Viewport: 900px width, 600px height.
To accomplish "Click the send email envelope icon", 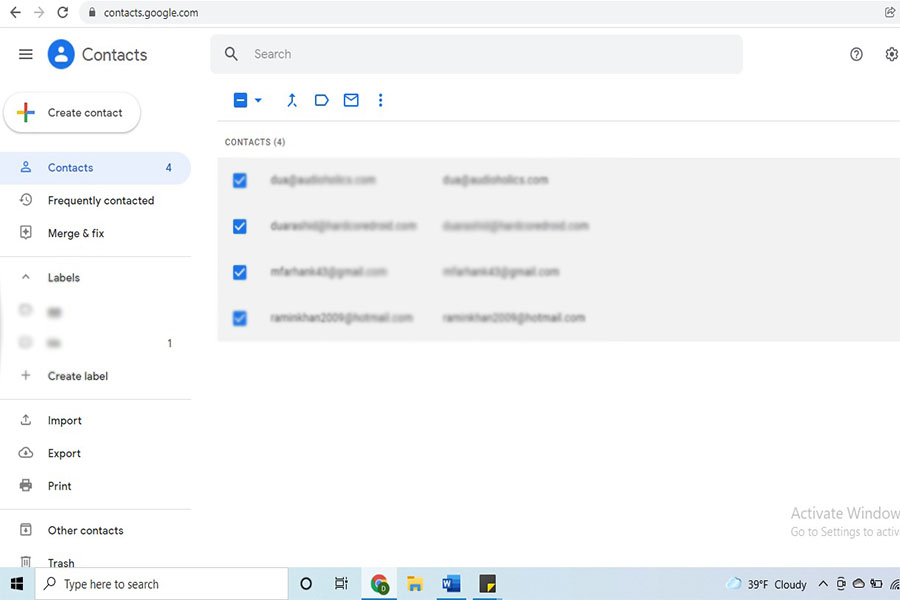I will pyautogui.click(x=351, y=100).
